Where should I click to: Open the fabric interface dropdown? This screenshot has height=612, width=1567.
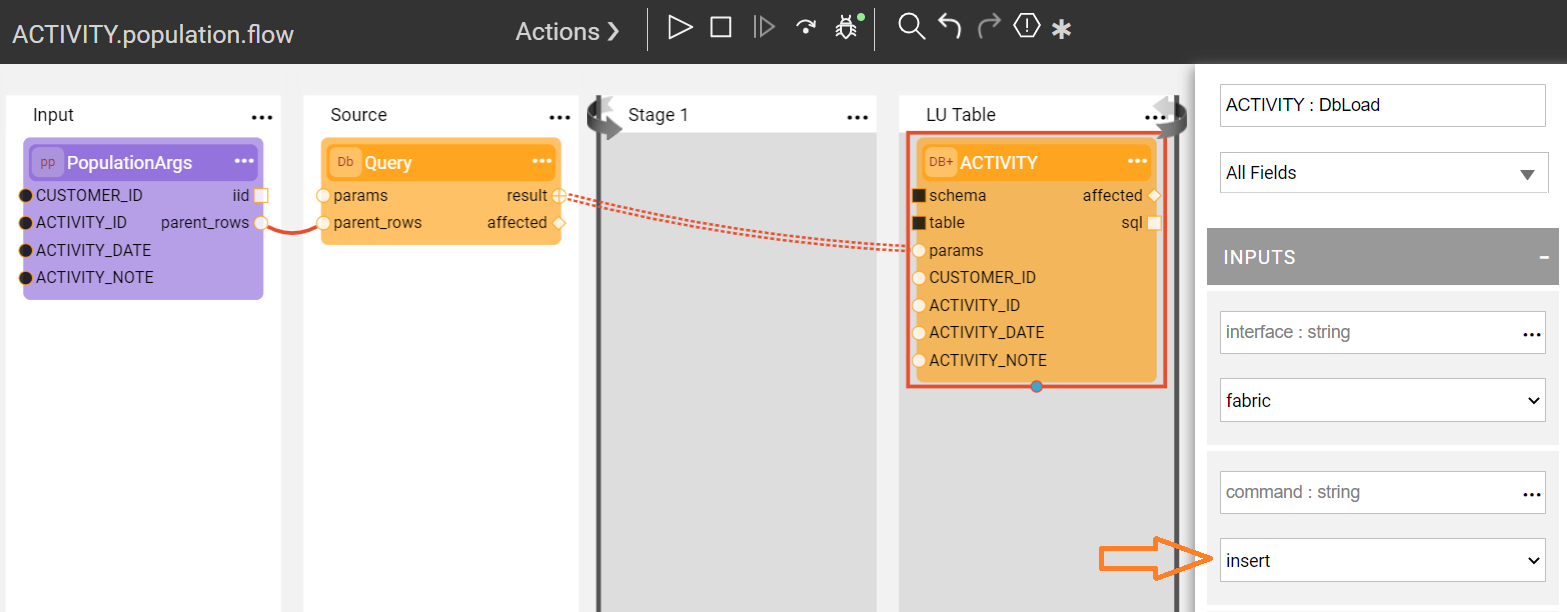(1383, 400)
